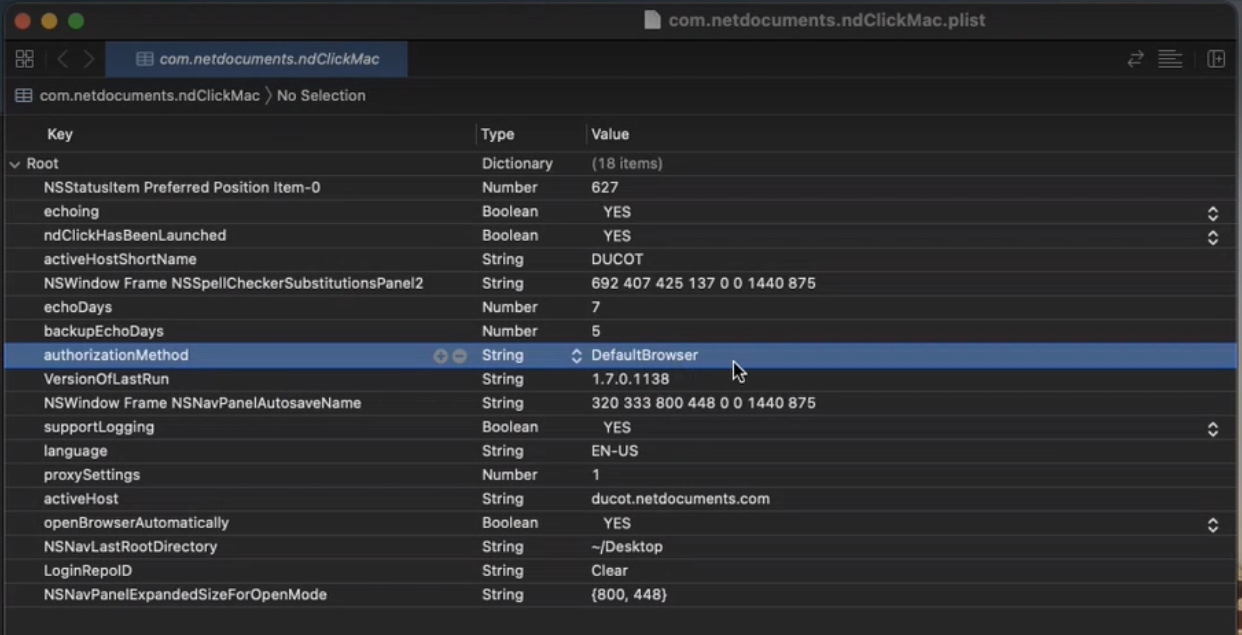Collapse the Root dictionary

coord(15,164)
